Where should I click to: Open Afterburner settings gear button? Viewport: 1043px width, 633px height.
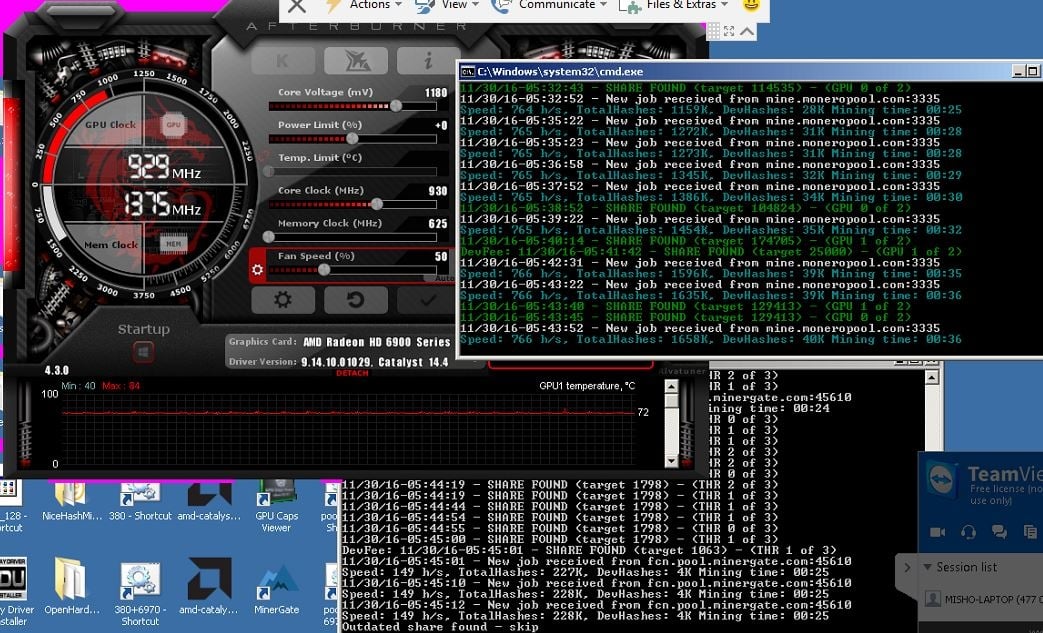(x=283, y=299)
